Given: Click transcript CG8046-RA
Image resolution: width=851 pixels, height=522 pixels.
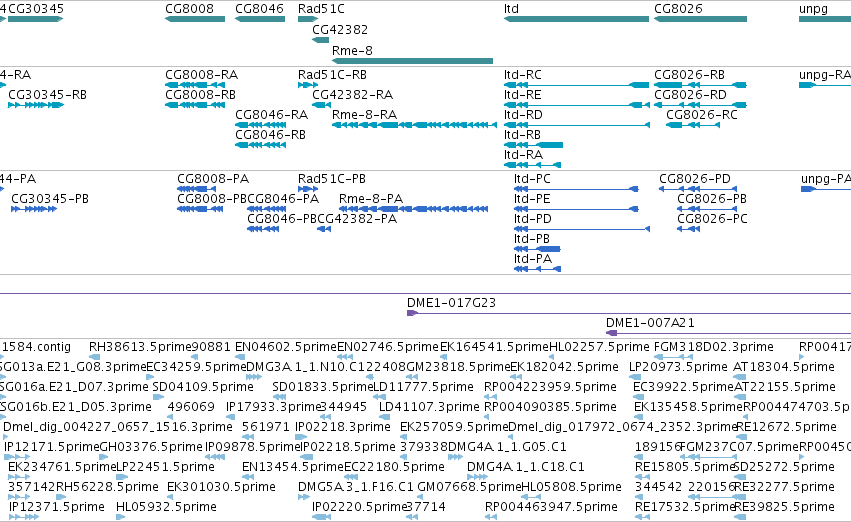Looking at the screenshot, I should pyautogui.click(x=261, y=125).
